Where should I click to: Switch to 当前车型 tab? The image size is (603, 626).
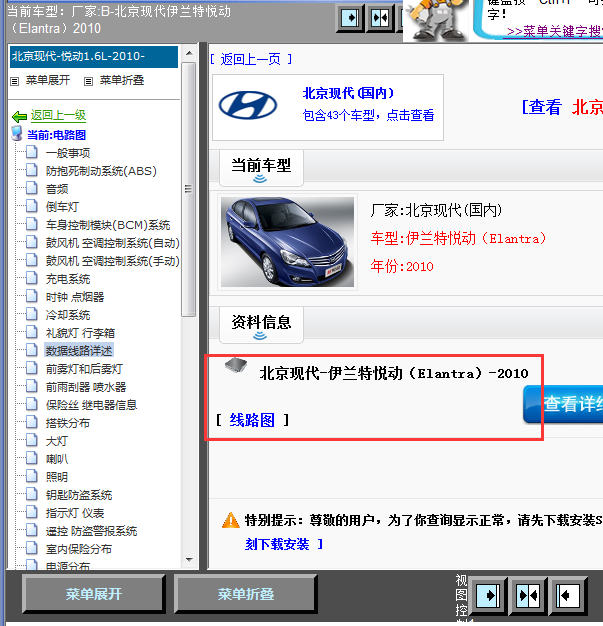[261, 168]
